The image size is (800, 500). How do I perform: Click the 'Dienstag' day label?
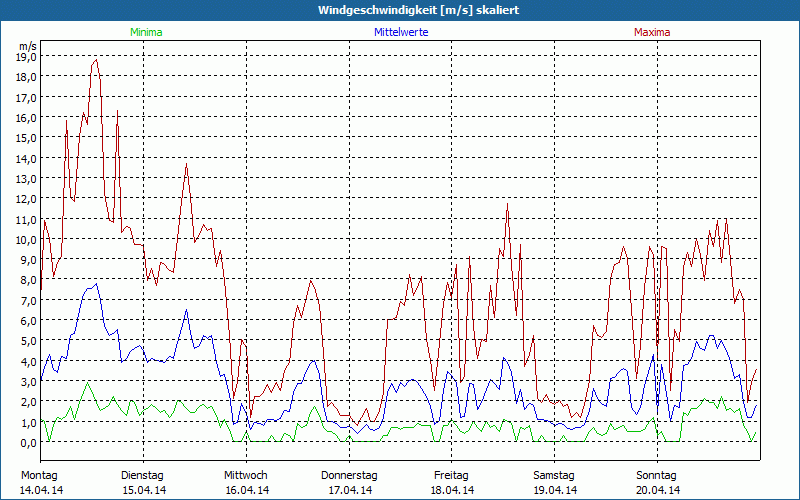coord(142,476)
